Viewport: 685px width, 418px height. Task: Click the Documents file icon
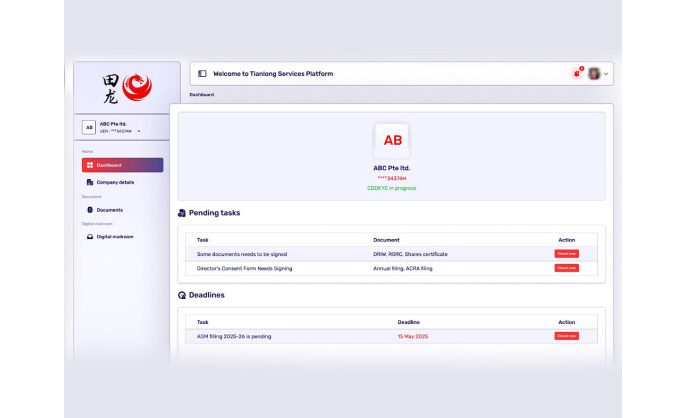click(x=90, y=210)
